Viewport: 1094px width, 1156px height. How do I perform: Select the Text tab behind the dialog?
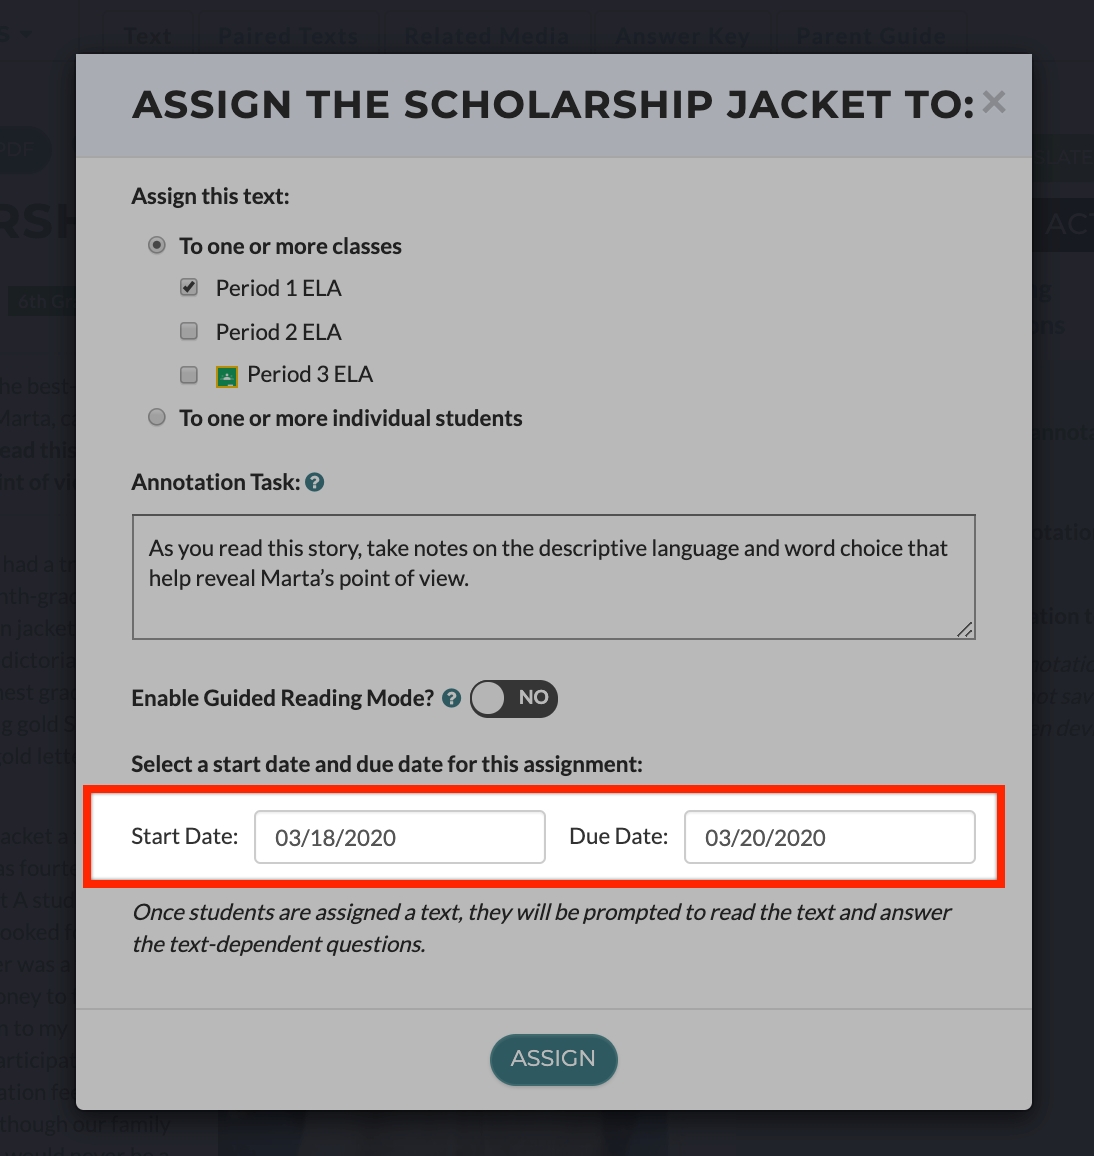click(x=147, y=35)
